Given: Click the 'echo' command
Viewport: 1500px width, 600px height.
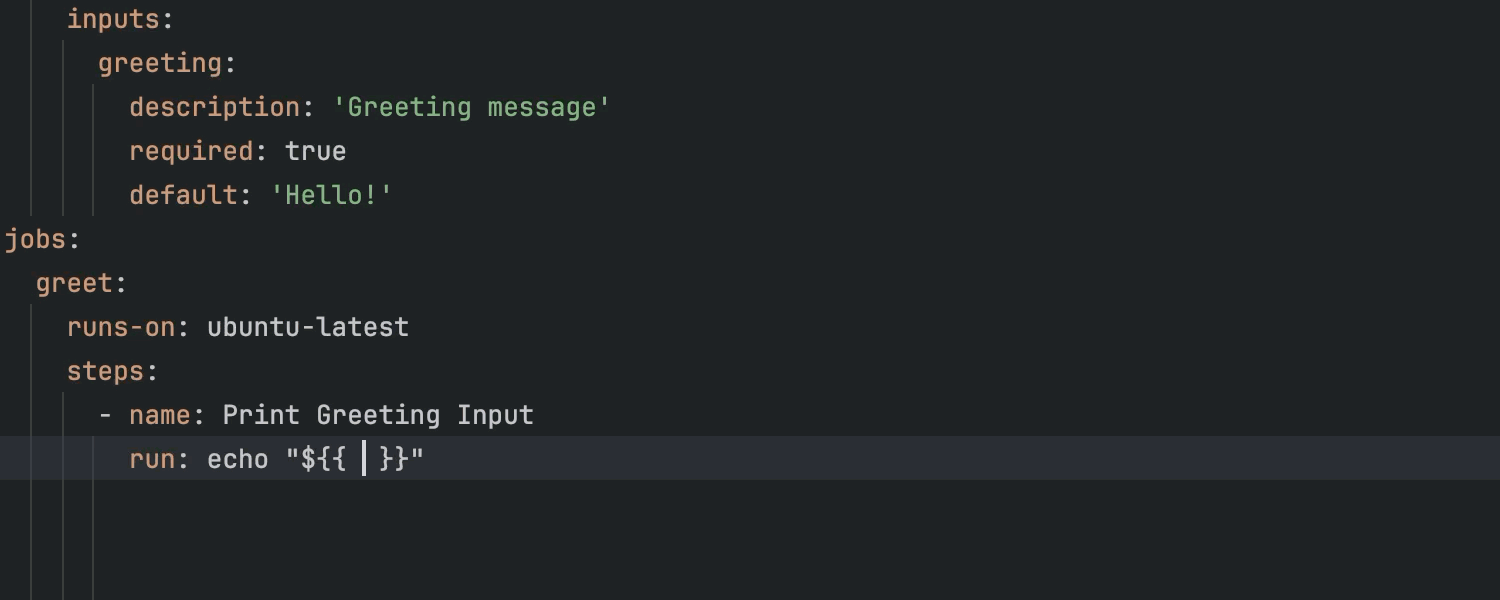Looking at the screenshot, I should [x=238, y=460].
